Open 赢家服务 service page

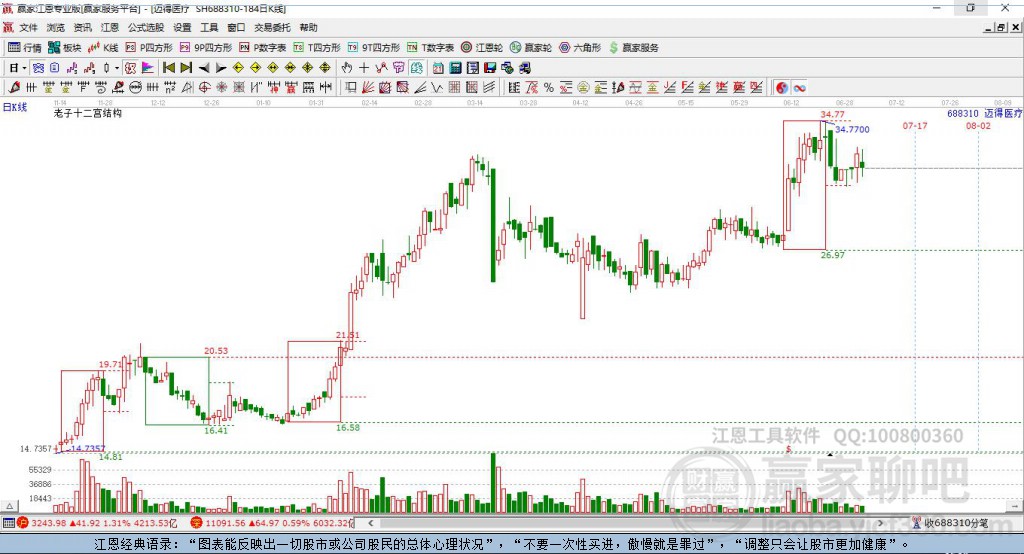[x=634, y=48]
